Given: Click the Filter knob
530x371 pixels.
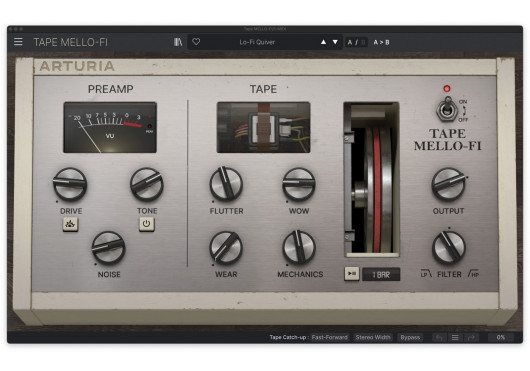Looking at the screenshot, I should (449, 248).
